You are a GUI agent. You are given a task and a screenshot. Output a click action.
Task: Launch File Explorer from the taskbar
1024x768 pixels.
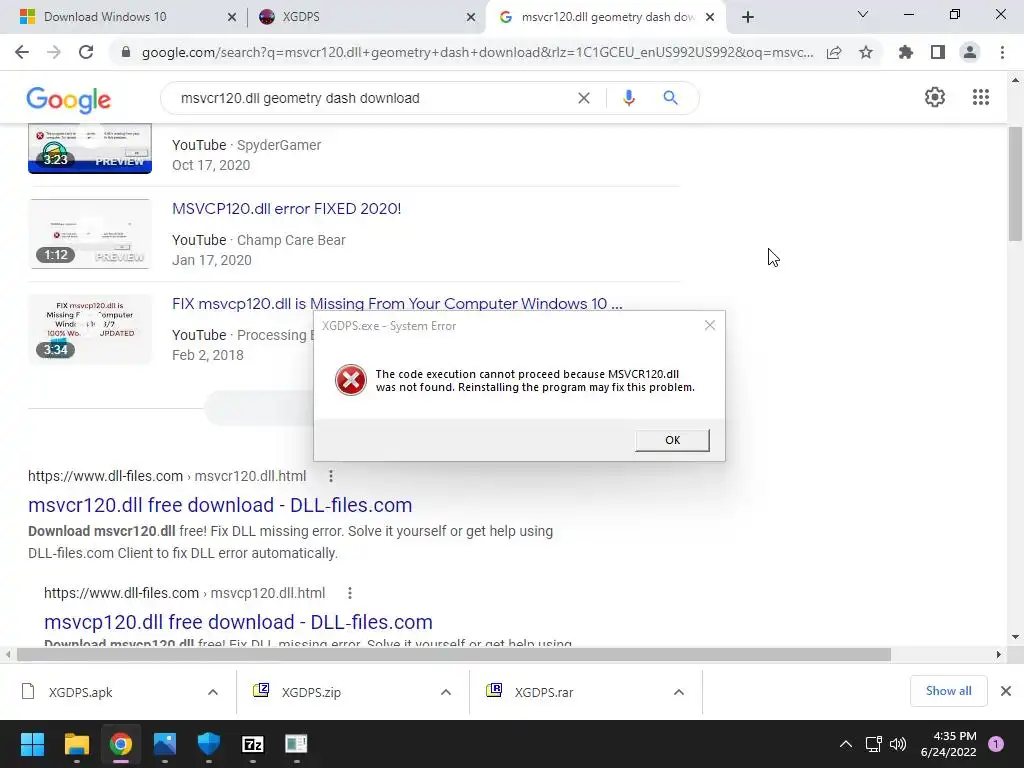tap(76, 744)
